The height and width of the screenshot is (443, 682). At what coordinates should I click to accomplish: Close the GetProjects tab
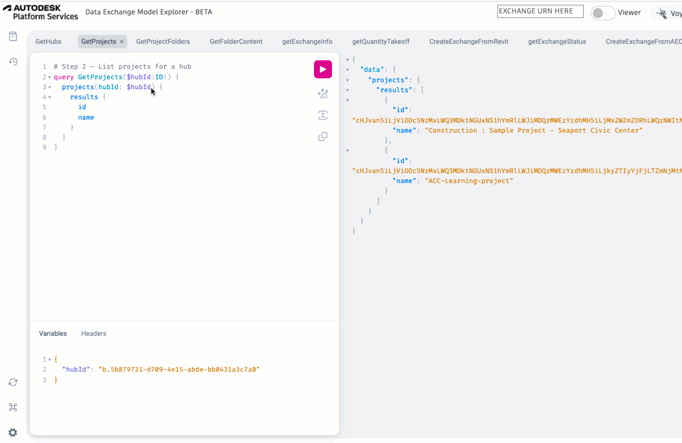pos(122,42)
